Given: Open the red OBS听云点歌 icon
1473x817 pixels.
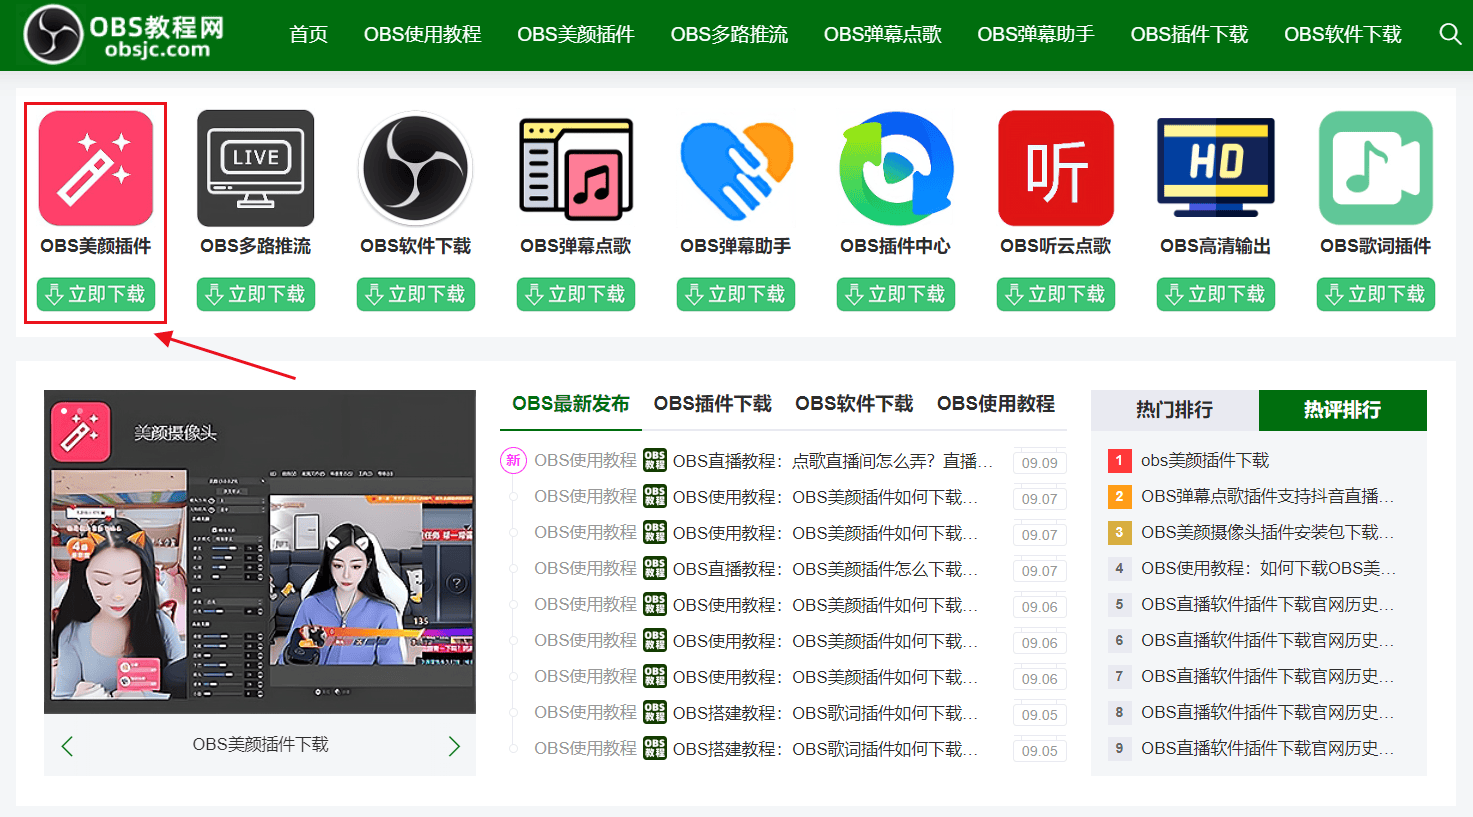Looking at the screenshot, I should click(x=1055, y=168).
